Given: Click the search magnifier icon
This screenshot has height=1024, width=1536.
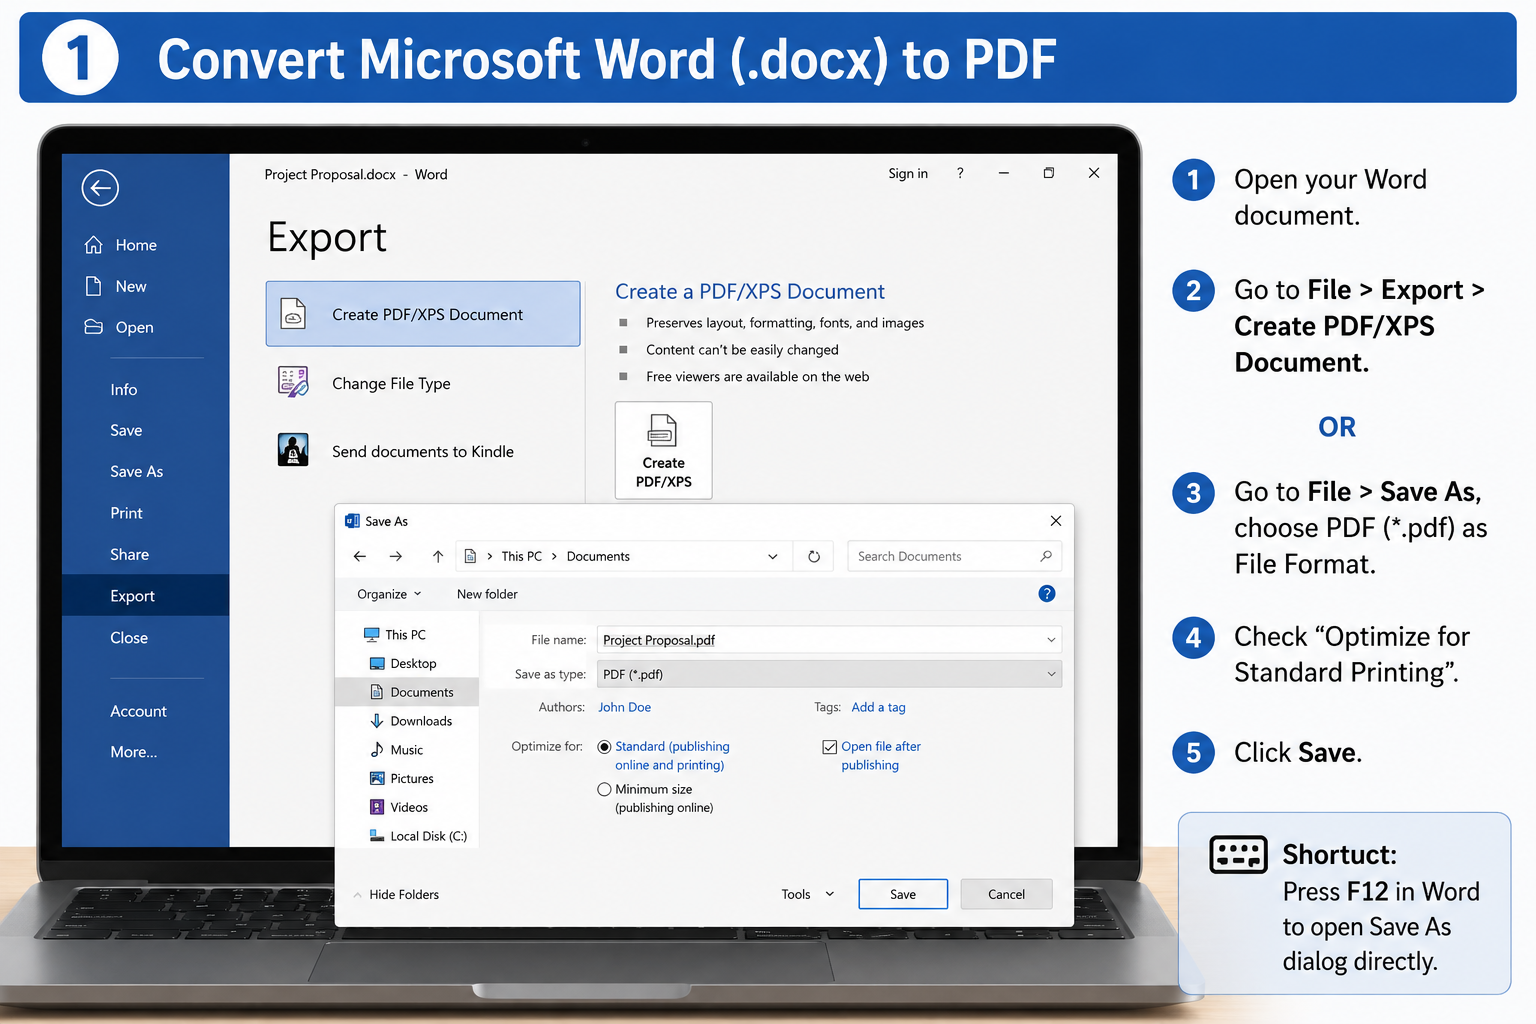Looking at the screenshot, I should (1046, 556).
